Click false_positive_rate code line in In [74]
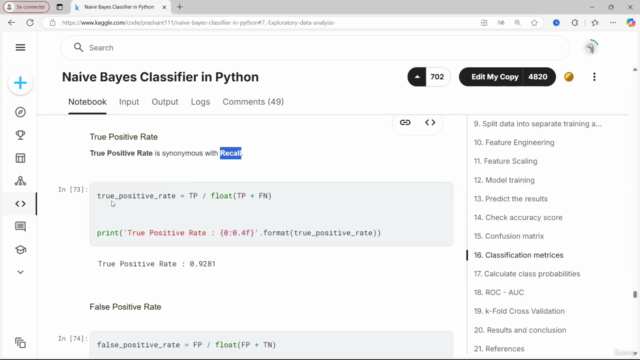Screen dimensions: 640x360 click(186, 345)
